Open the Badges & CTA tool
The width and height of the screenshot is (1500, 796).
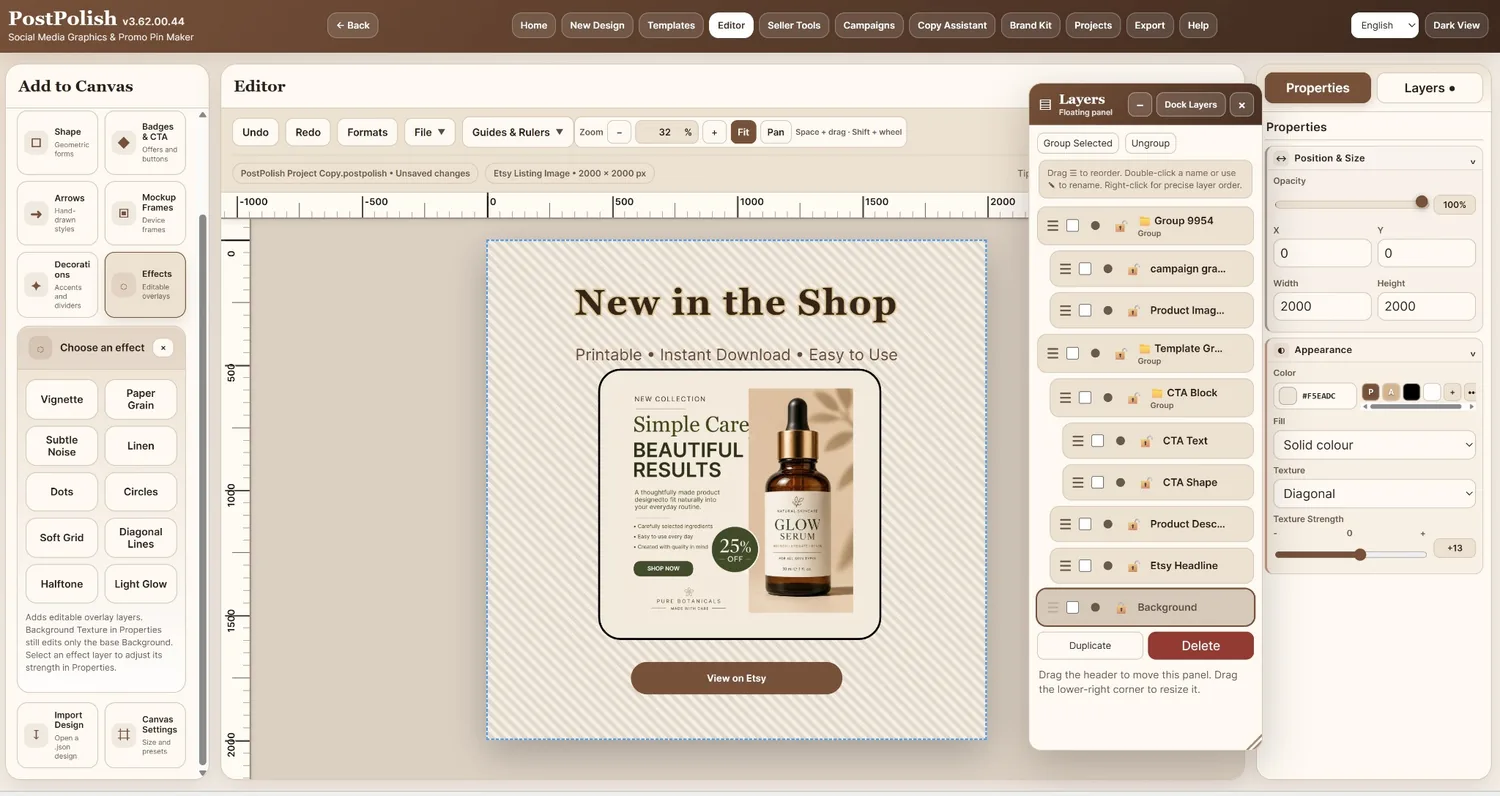[x=145, y=143]
